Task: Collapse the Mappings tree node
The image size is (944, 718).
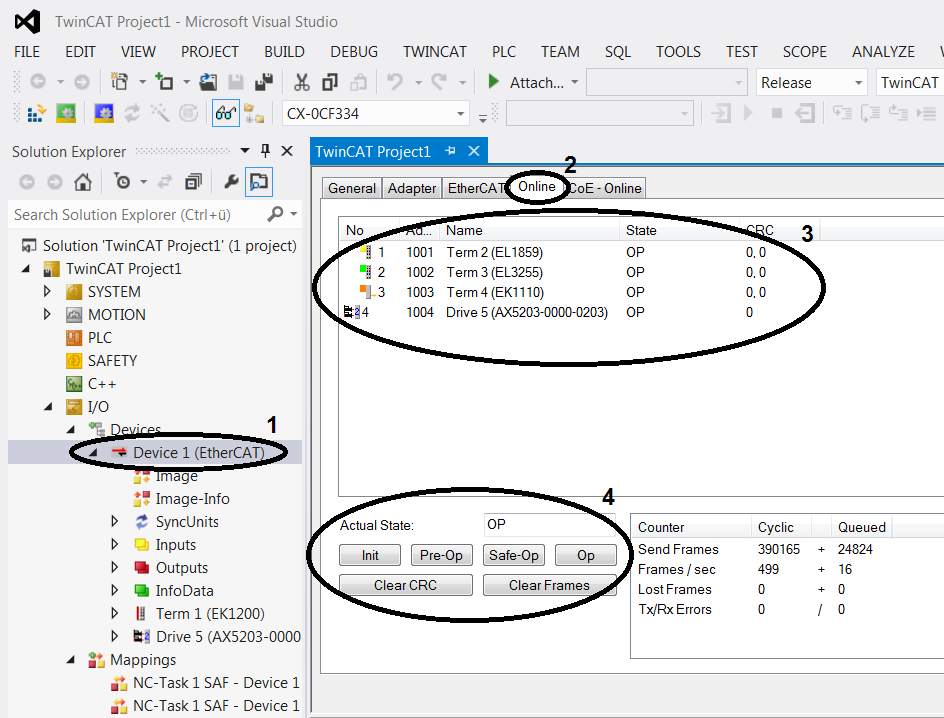Action: [x=70, y=660]
